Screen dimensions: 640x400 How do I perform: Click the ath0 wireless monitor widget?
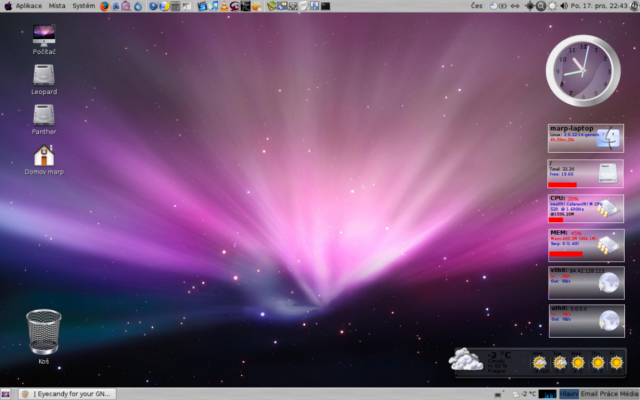tap(587, 321)
